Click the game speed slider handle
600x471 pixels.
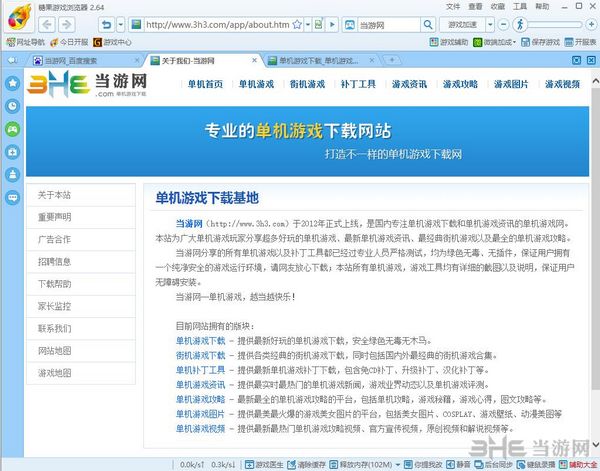pyautogui.click(x=520, y=25)
